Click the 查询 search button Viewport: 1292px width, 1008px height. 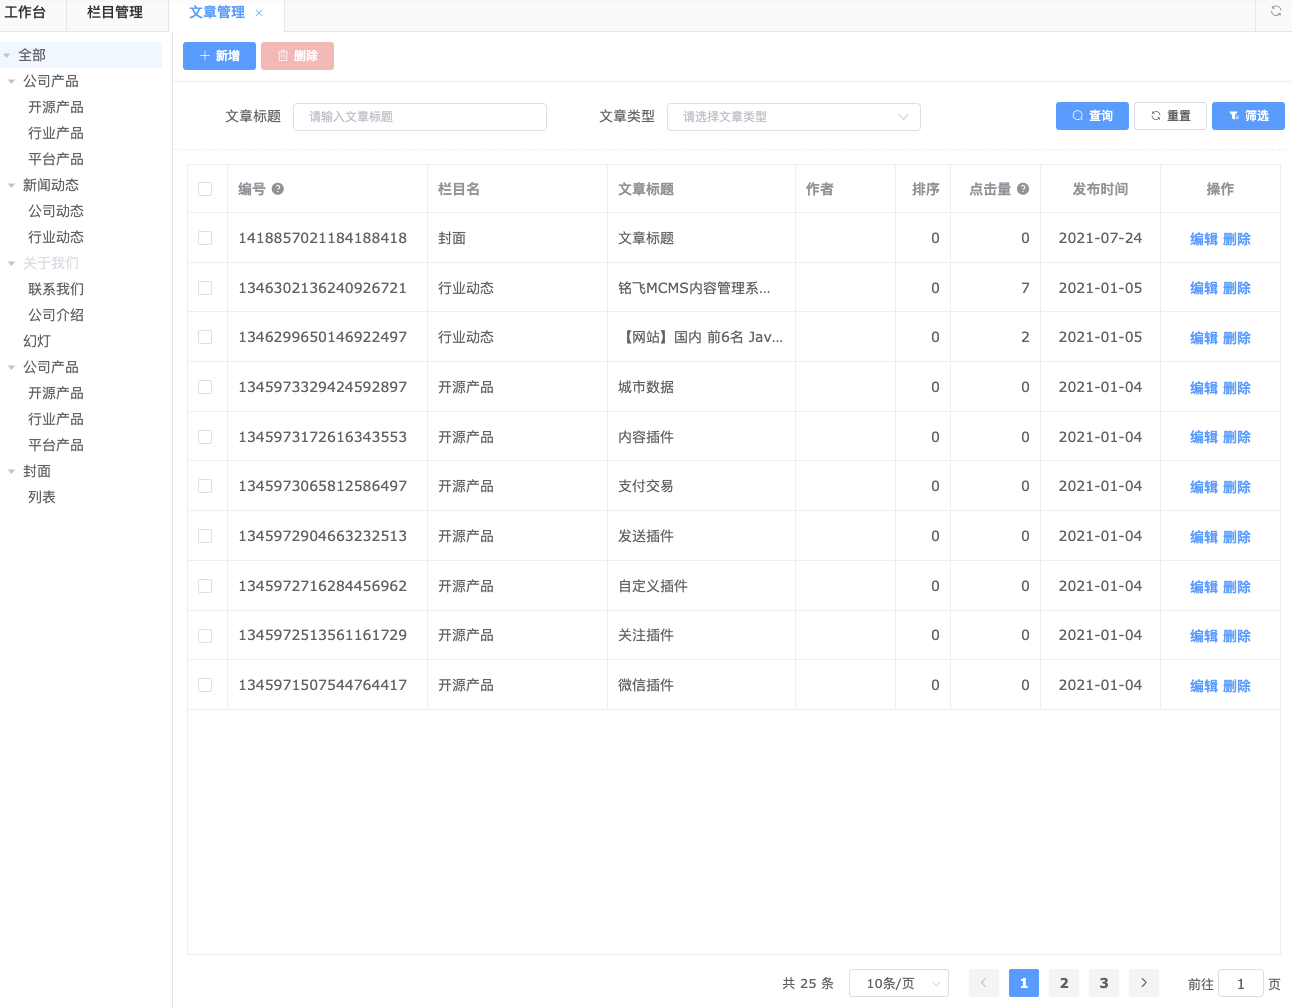point(1092,116)
